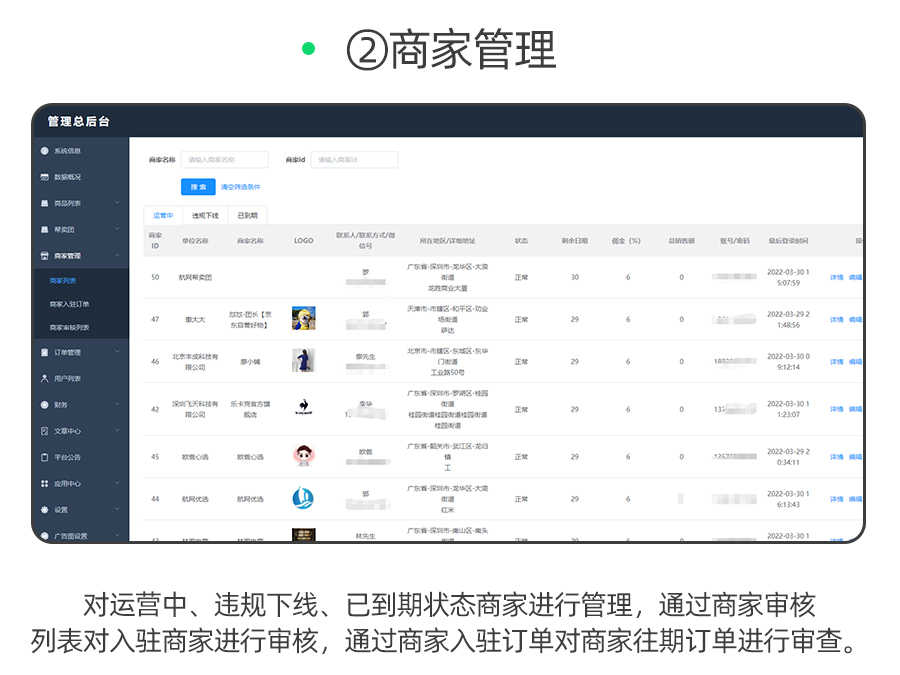Expand the 商品列表 menu chevron
The image size is (900, 675).
(117, 203)
